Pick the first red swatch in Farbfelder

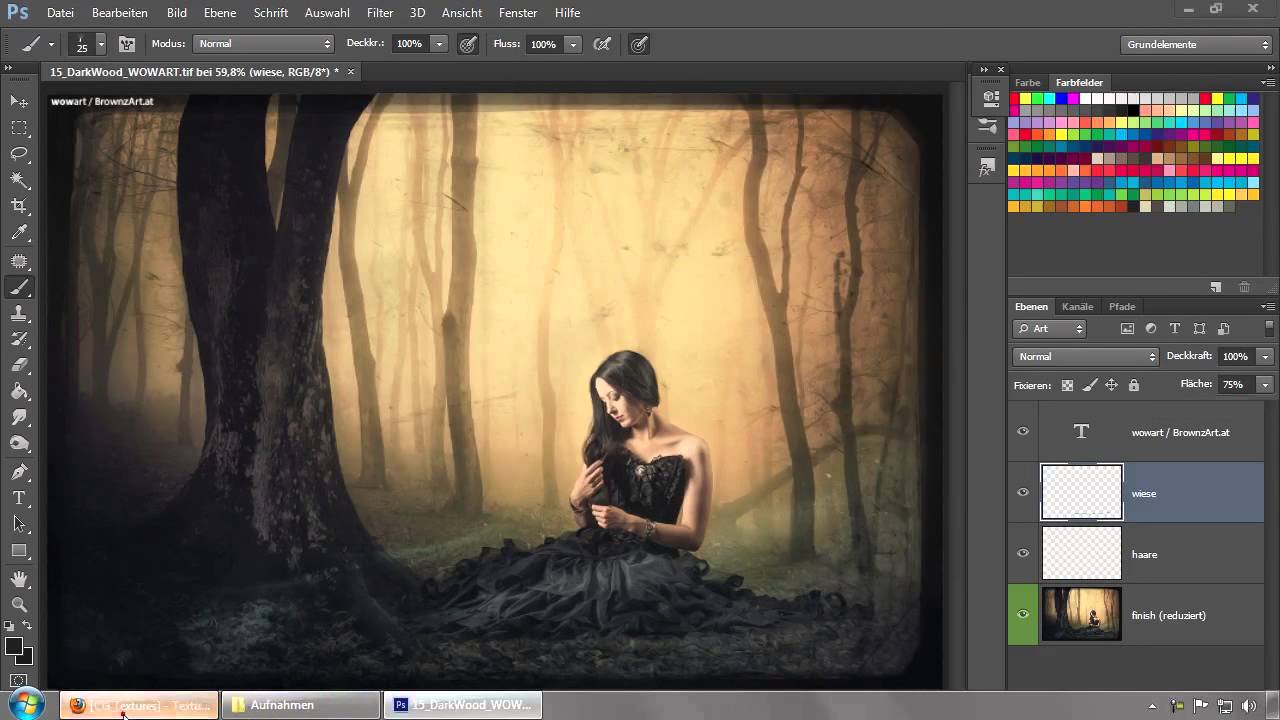(1014, 98)
